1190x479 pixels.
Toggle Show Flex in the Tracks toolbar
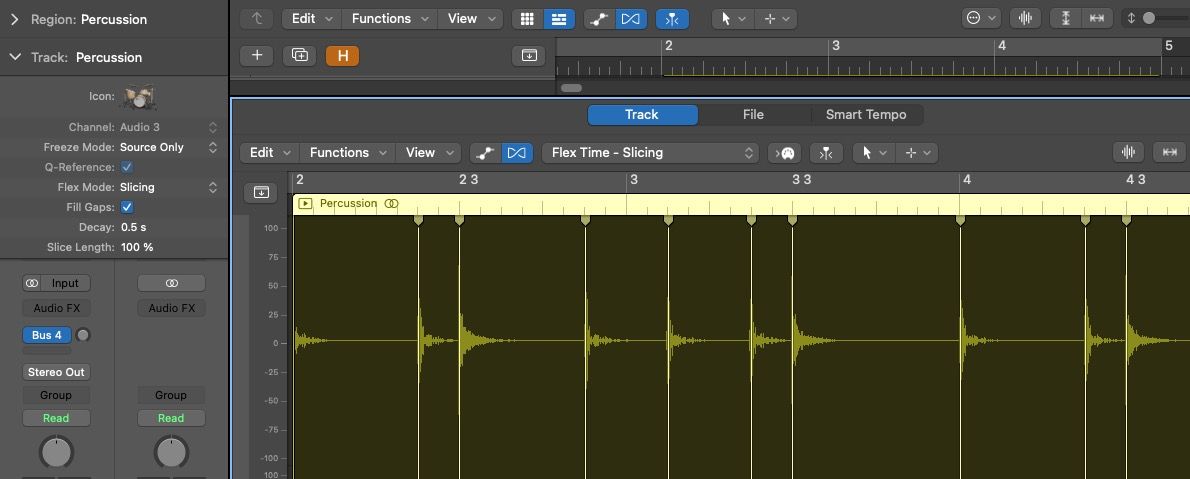[x=631, y=18]
